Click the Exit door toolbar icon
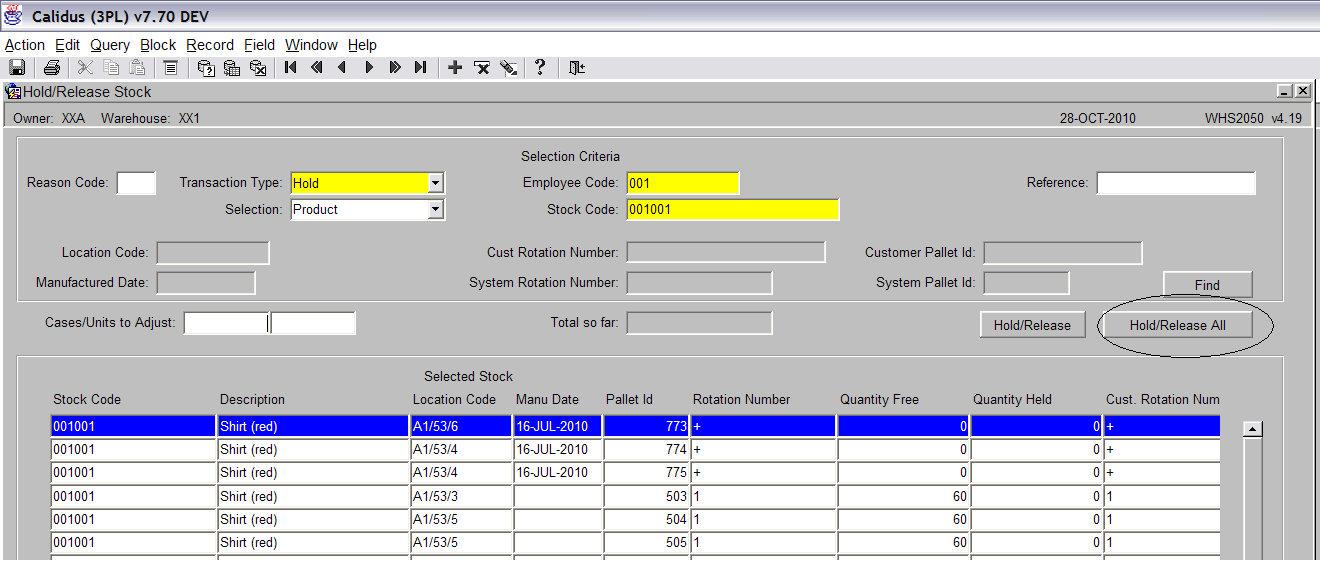 click(x=576, y=68)
